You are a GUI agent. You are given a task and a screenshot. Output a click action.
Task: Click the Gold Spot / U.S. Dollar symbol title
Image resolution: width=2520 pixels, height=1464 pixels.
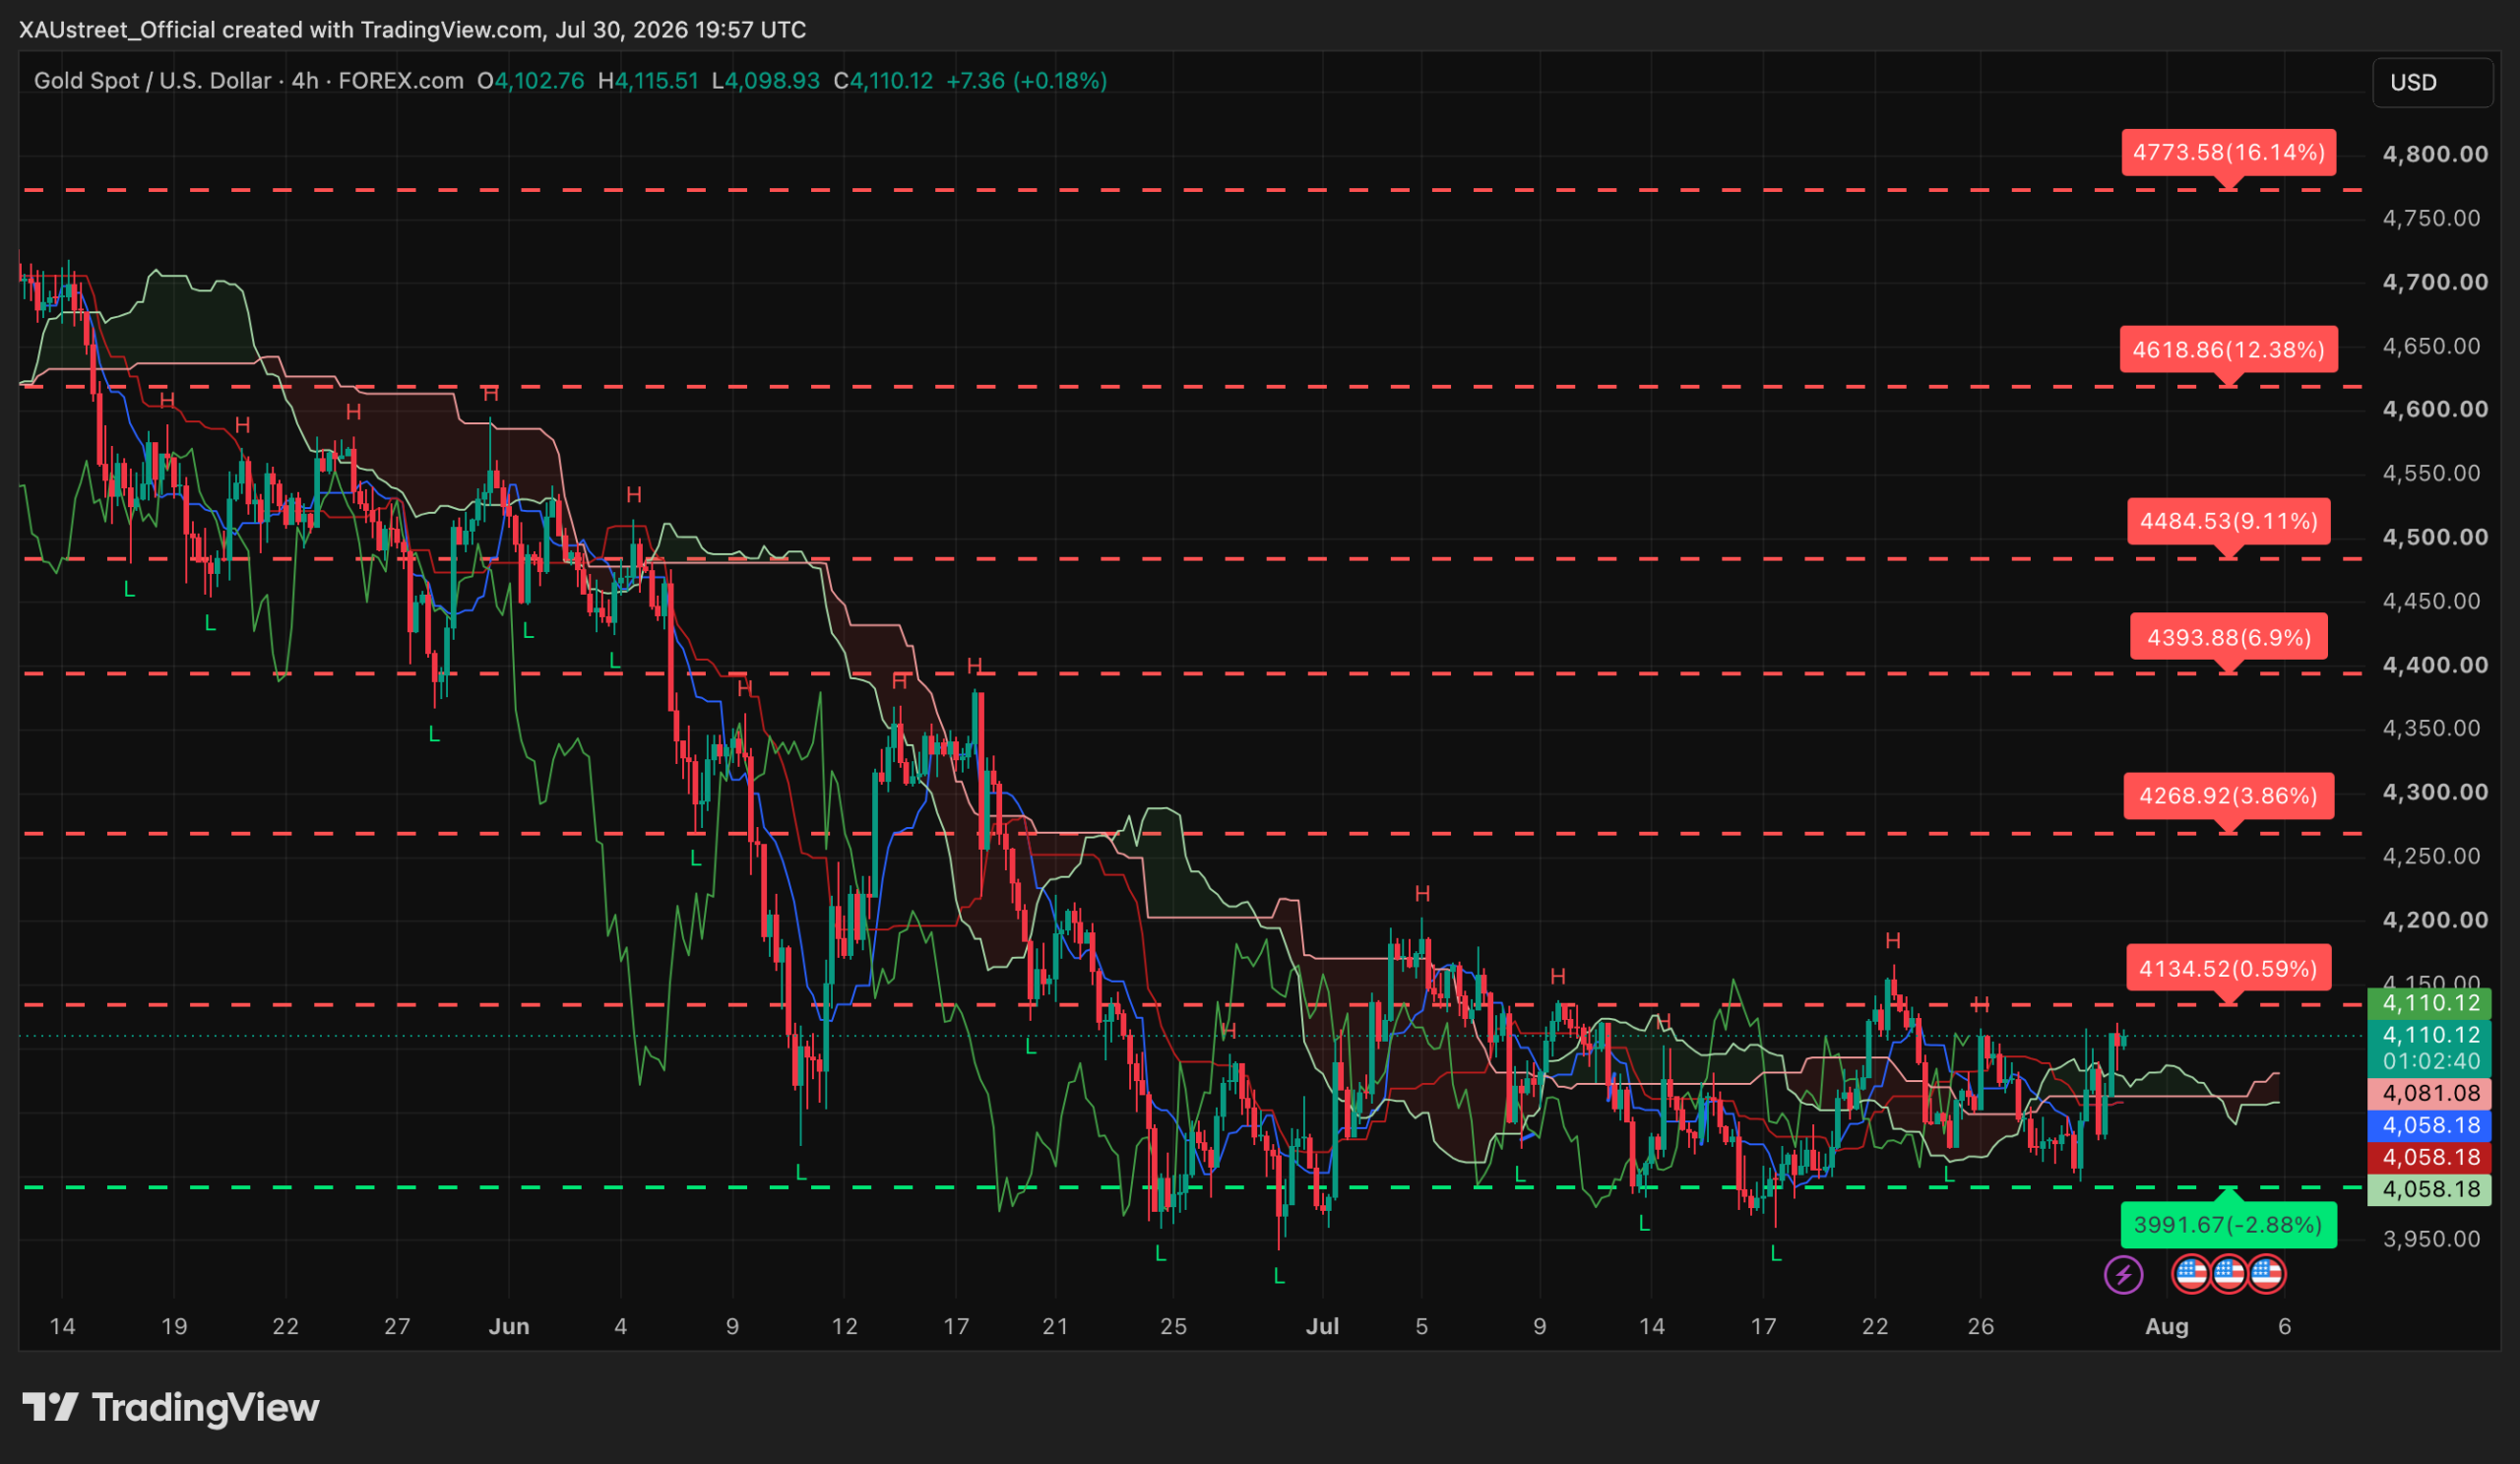(152, 81)
